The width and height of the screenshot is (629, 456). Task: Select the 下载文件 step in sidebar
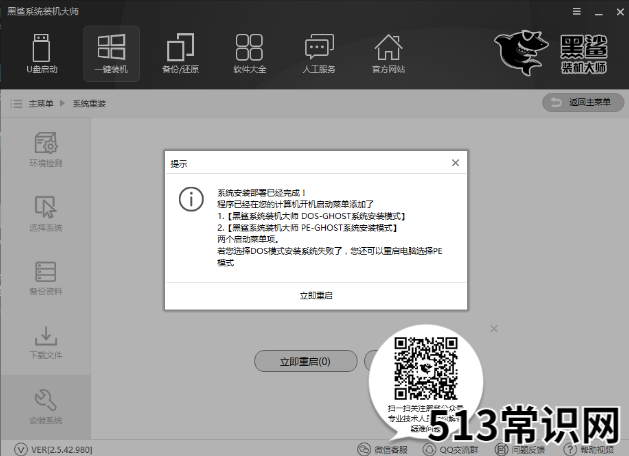[46, 343]
